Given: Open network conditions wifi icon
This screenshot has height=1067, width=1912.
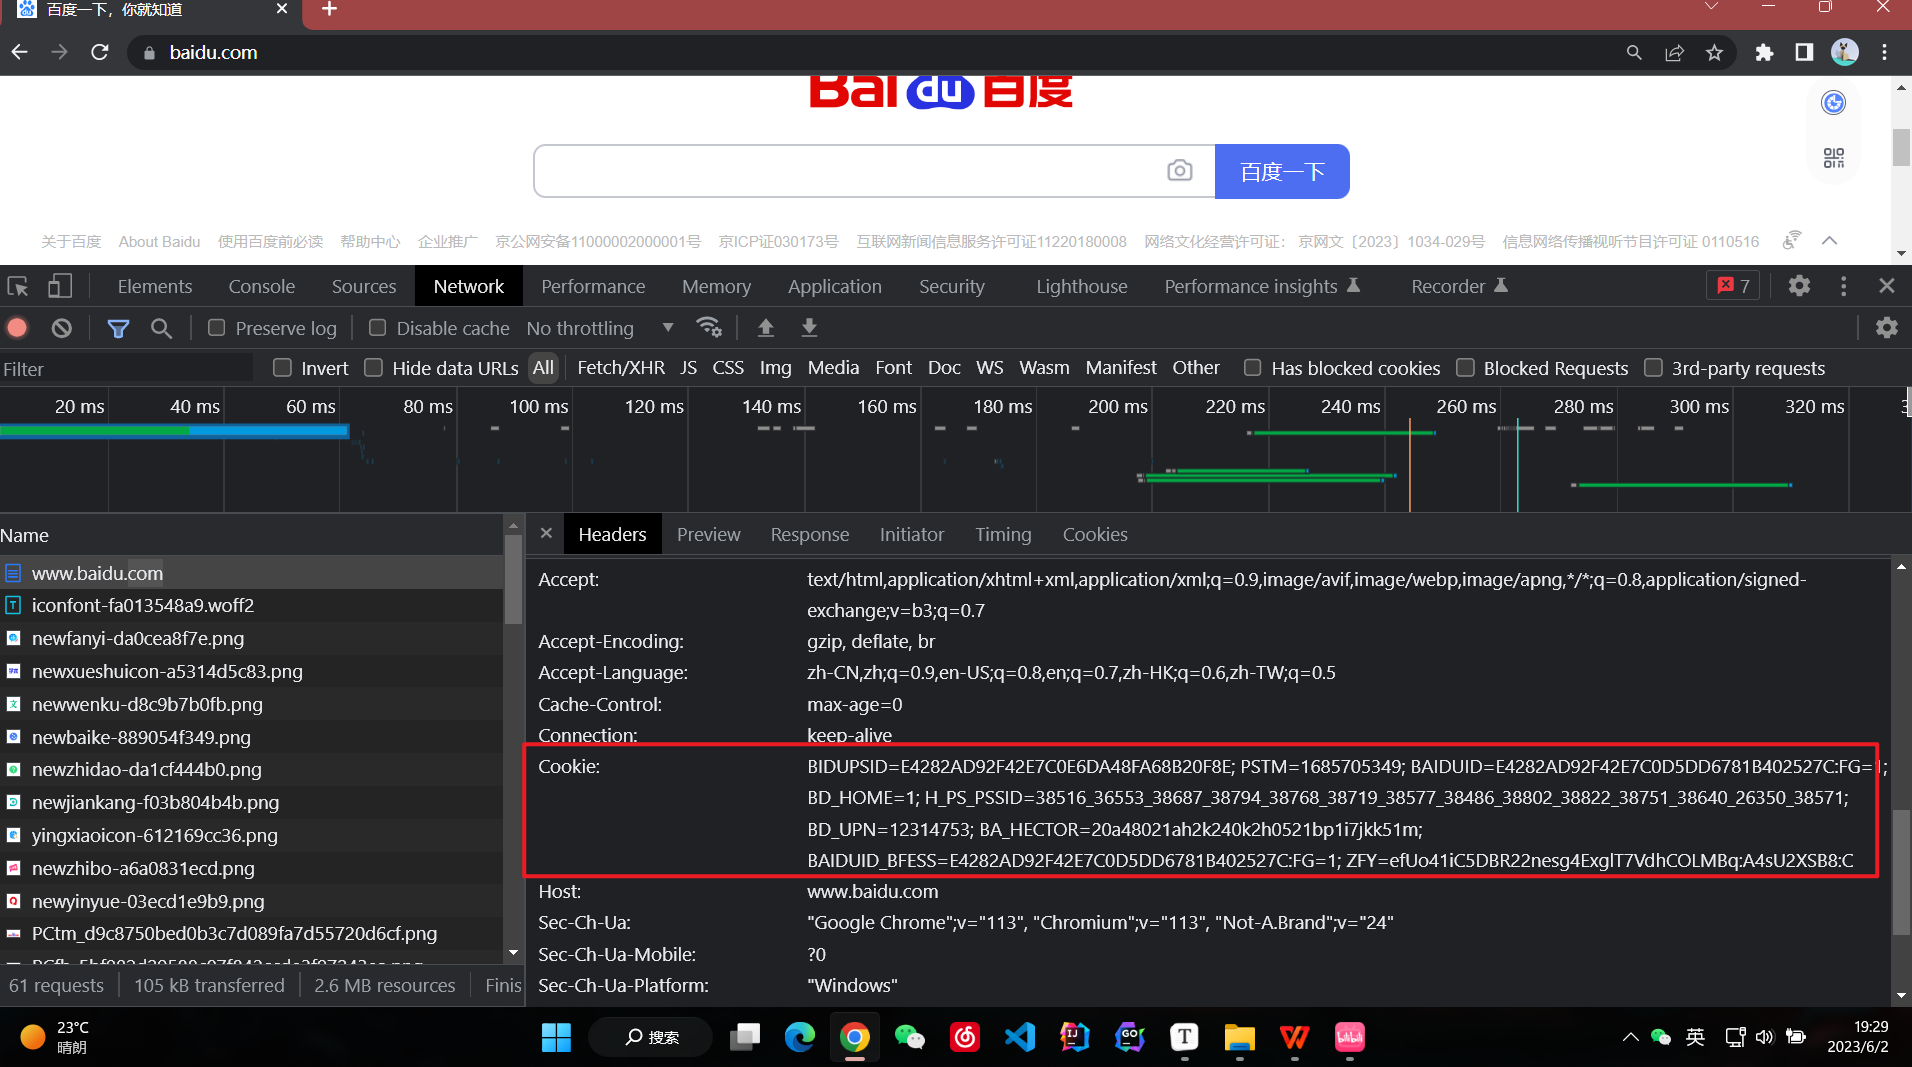Looking at the screenshot, I should (709, 328).
